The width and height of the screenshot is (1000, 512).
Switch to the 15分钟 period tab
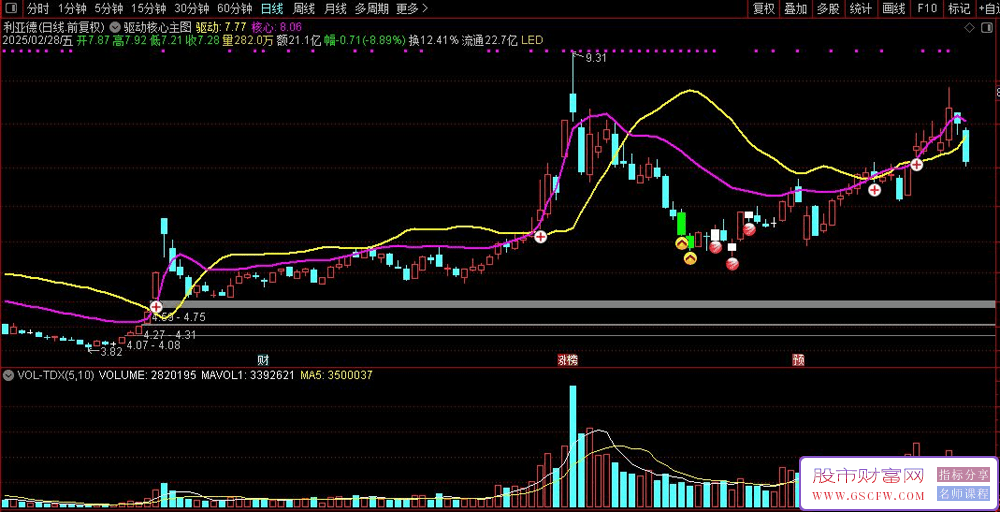click(x=149, y=8)
